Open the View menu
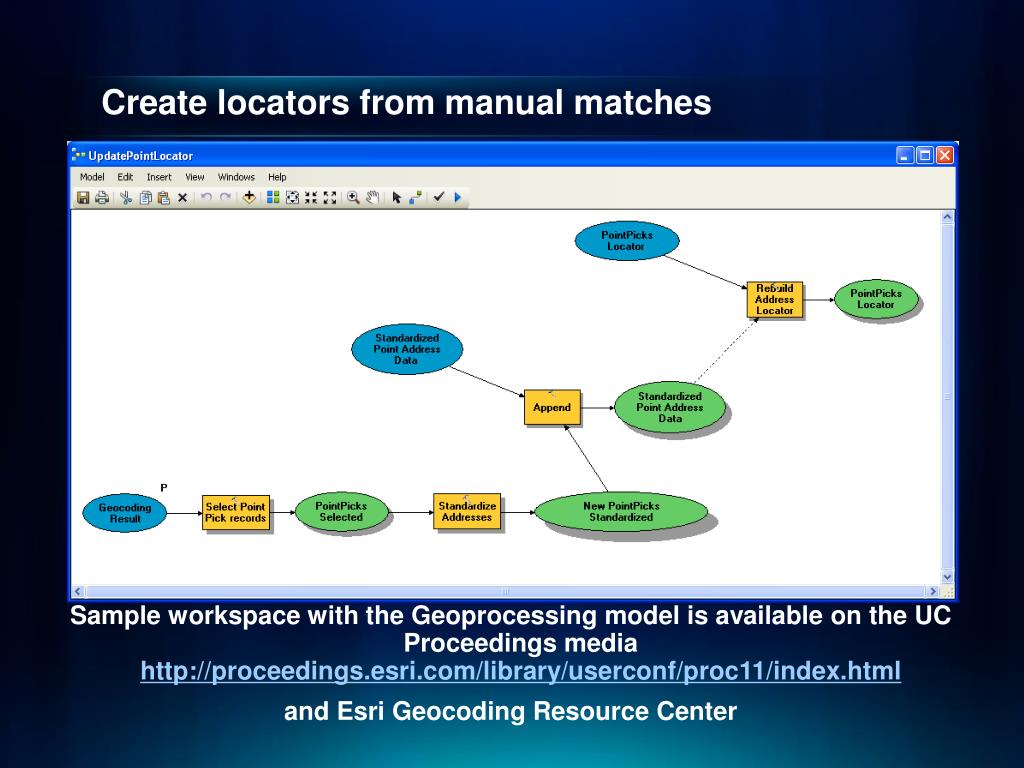This screenshot has height=768, width=1024. 195,177
